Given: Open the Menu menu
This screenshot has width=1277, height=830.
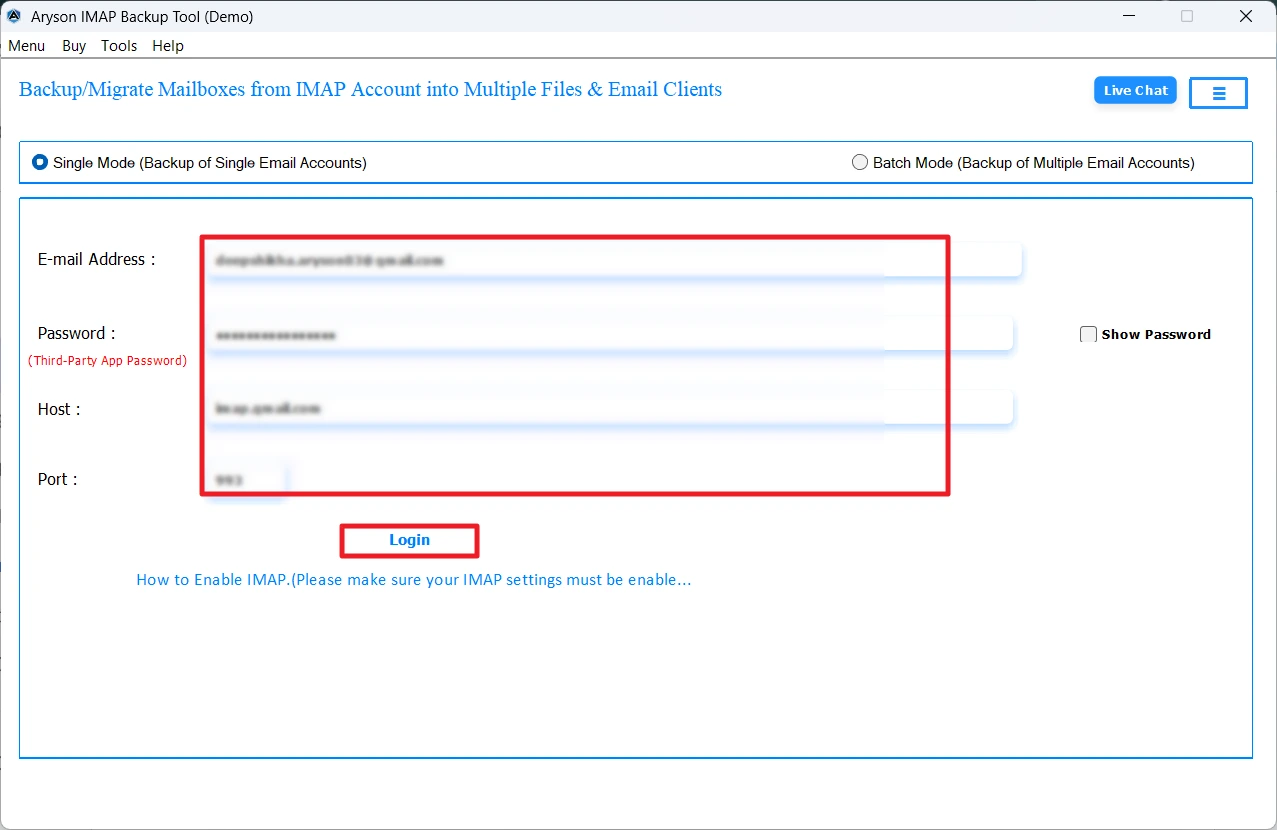Looking at the screenshot, I should [27, 46].
